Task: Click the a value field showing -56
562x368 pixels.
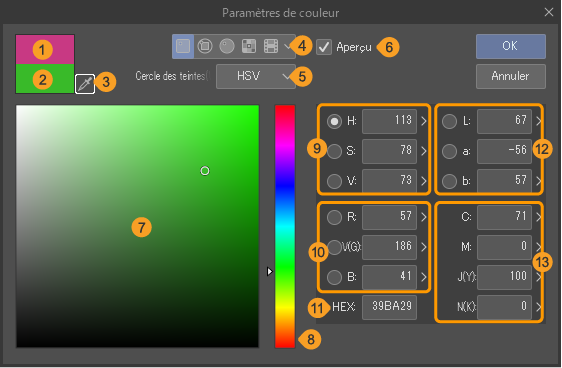Action: tap(504, 151)
